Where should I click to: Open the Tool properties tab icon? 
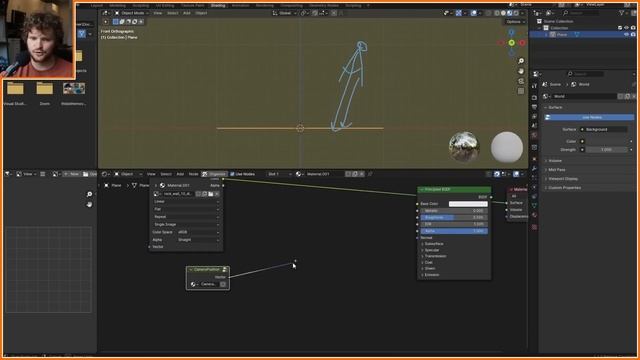[x=534, y=86]
